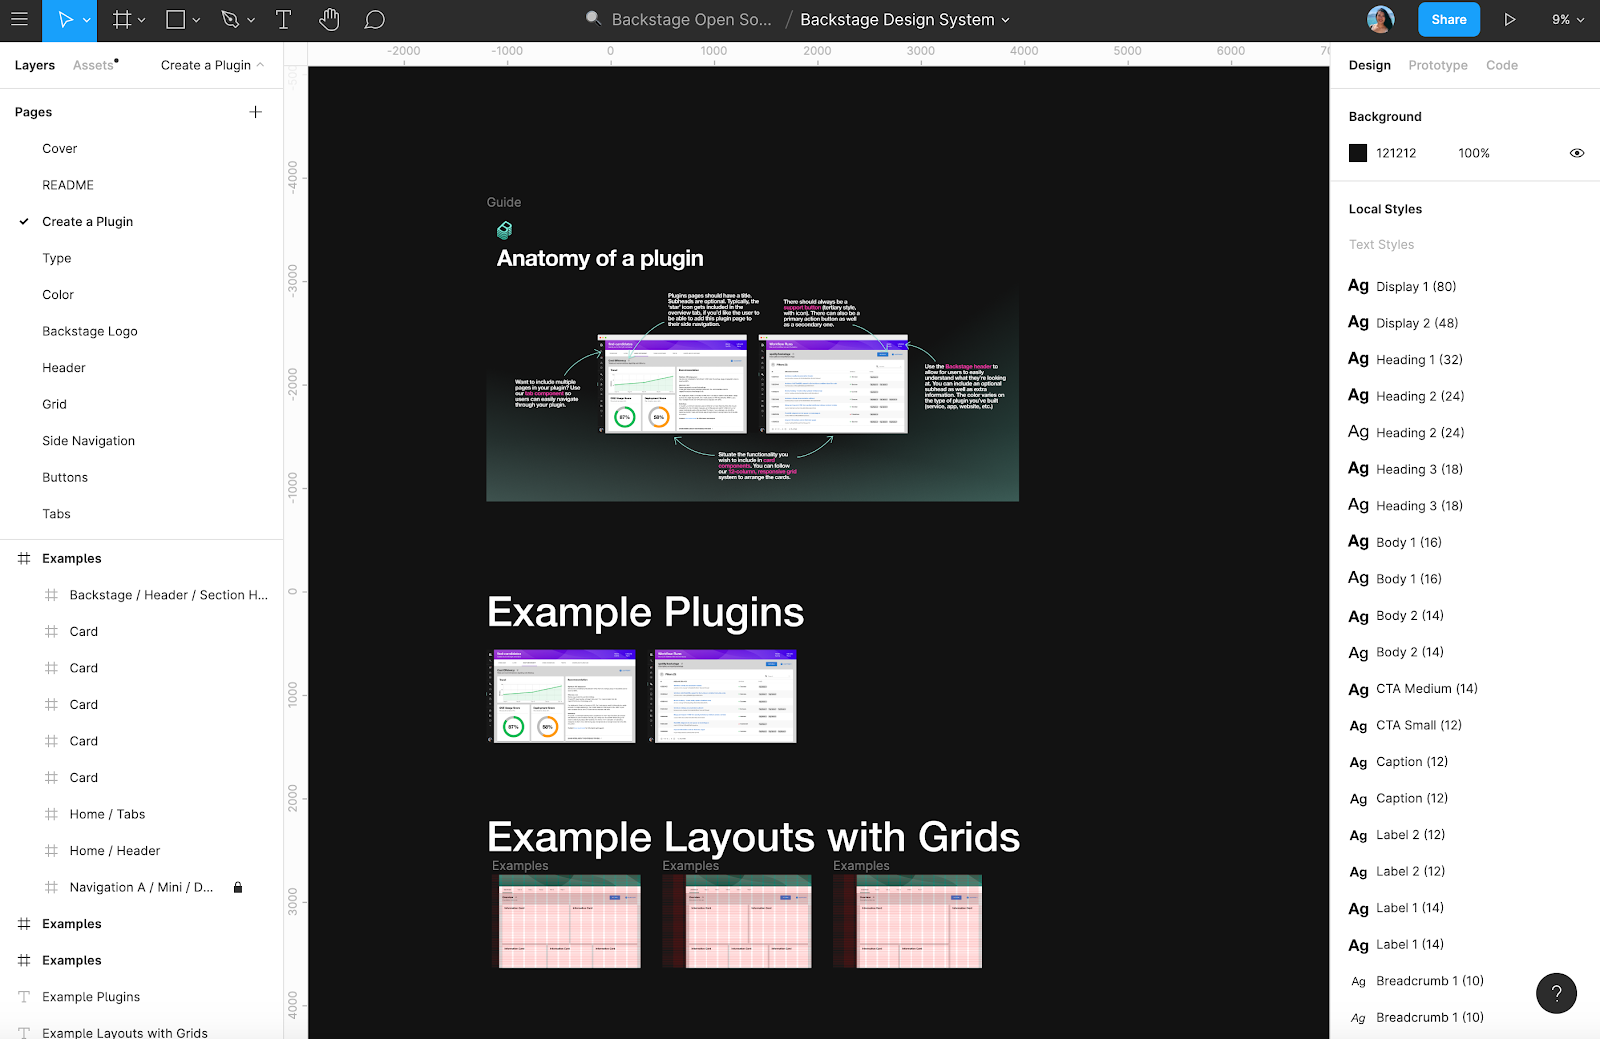The image size is (1600, 1039).
Task: Switch to the Prototype tab
Action: [x=1437, y=65]
